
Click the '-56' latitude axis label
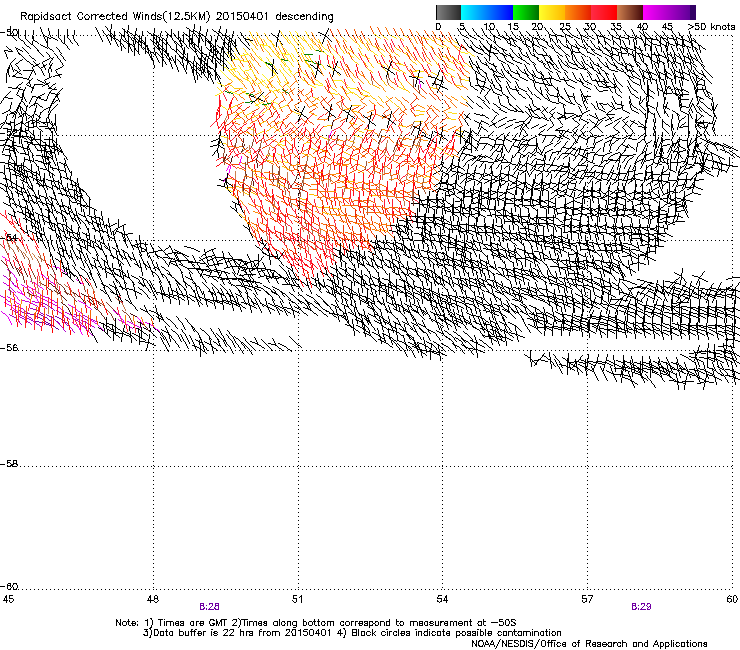(9, 348)
